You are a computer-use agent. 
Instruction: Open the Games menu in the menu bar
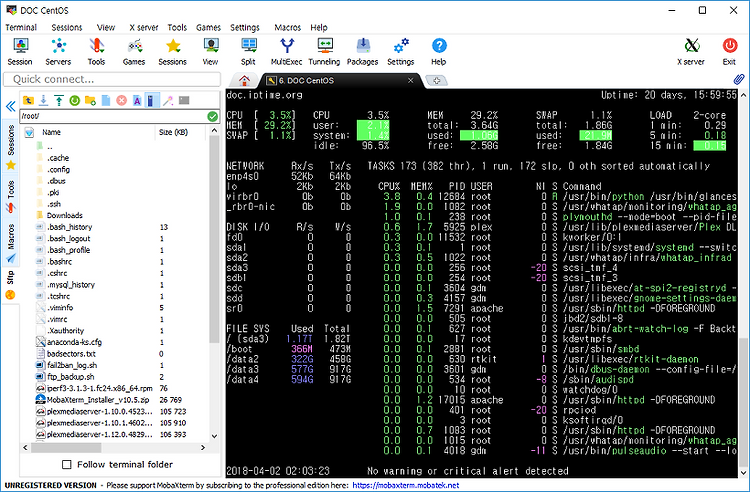point(208,27)
